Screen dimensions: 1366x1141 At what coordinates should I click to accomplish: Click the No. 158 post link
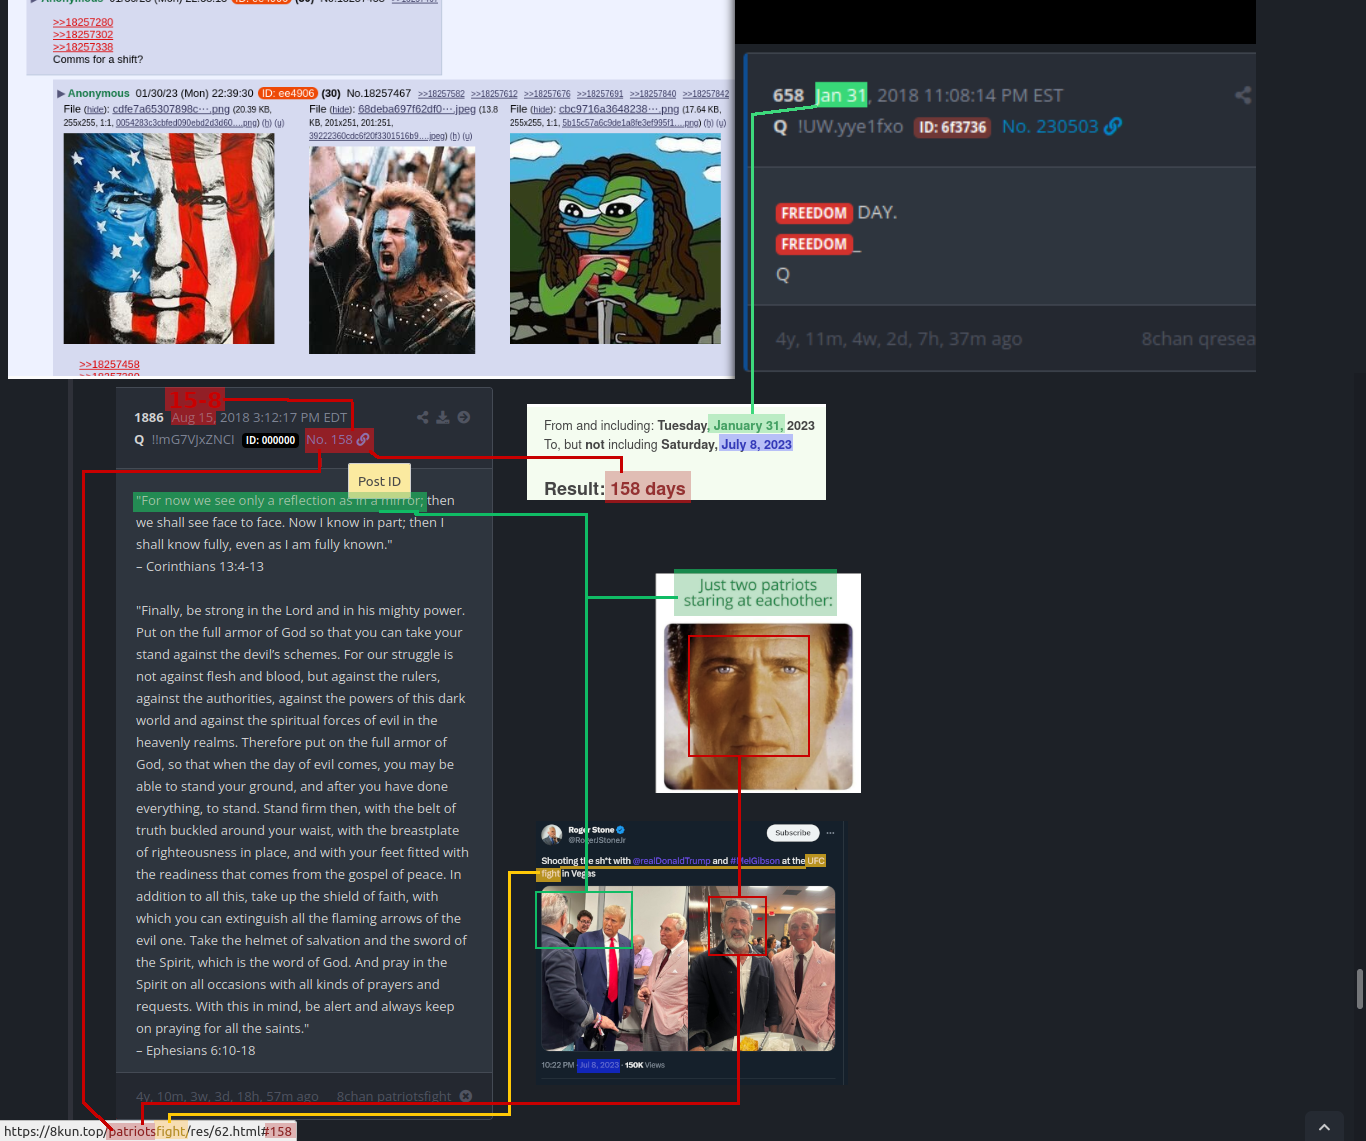click(329, 439)
